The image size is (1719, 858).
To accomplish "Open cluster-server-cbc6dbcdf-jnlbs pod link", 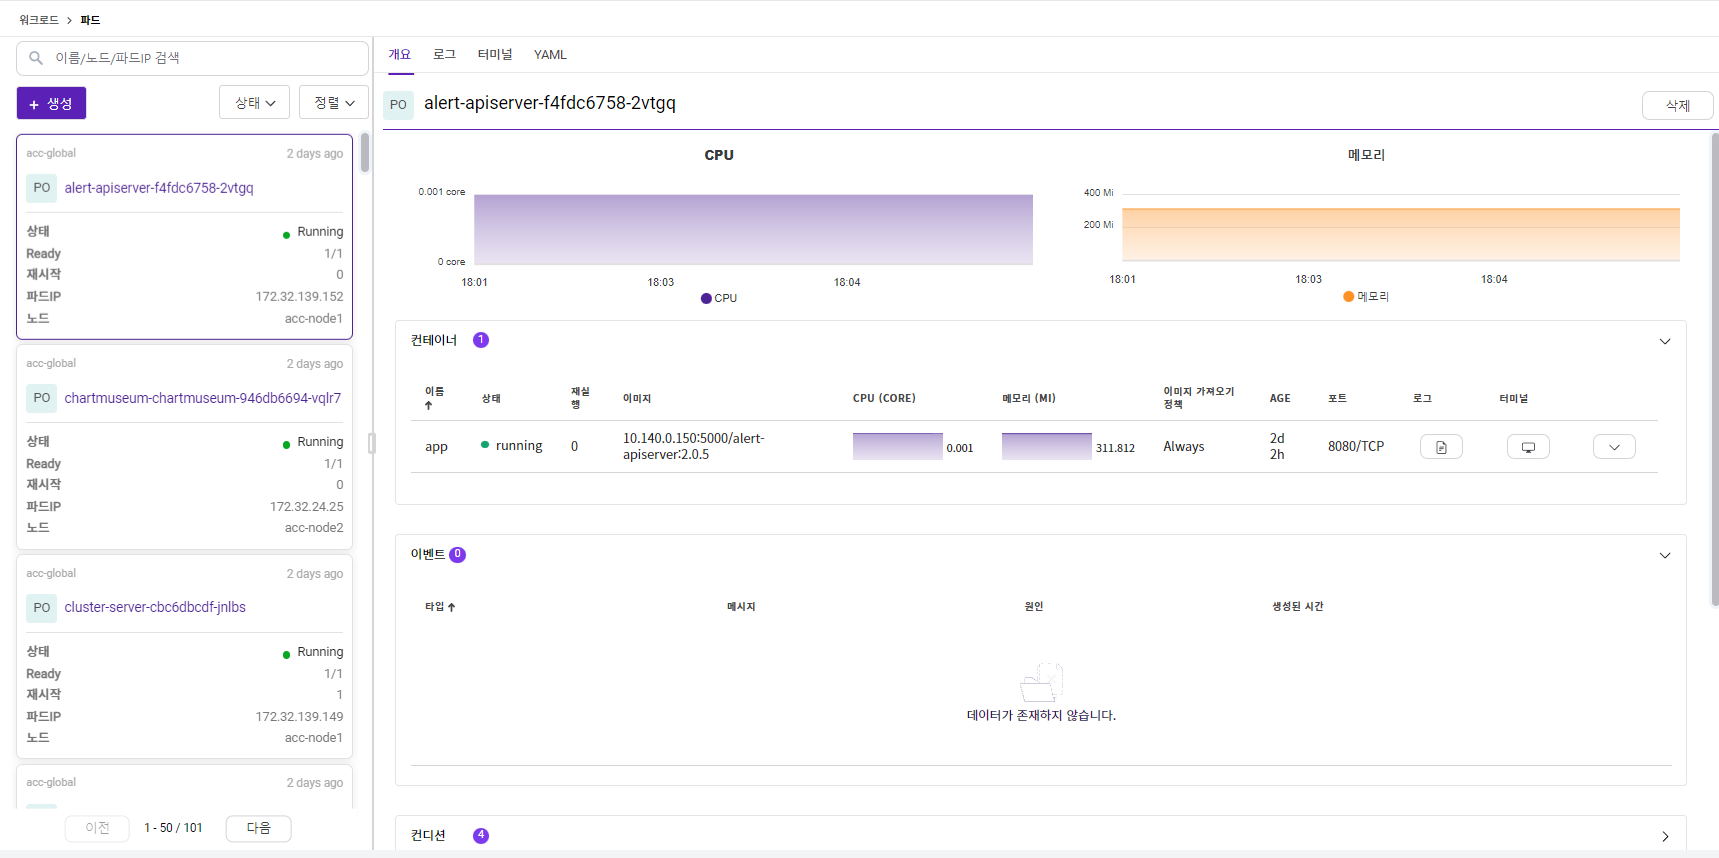I will pos(155,607).
